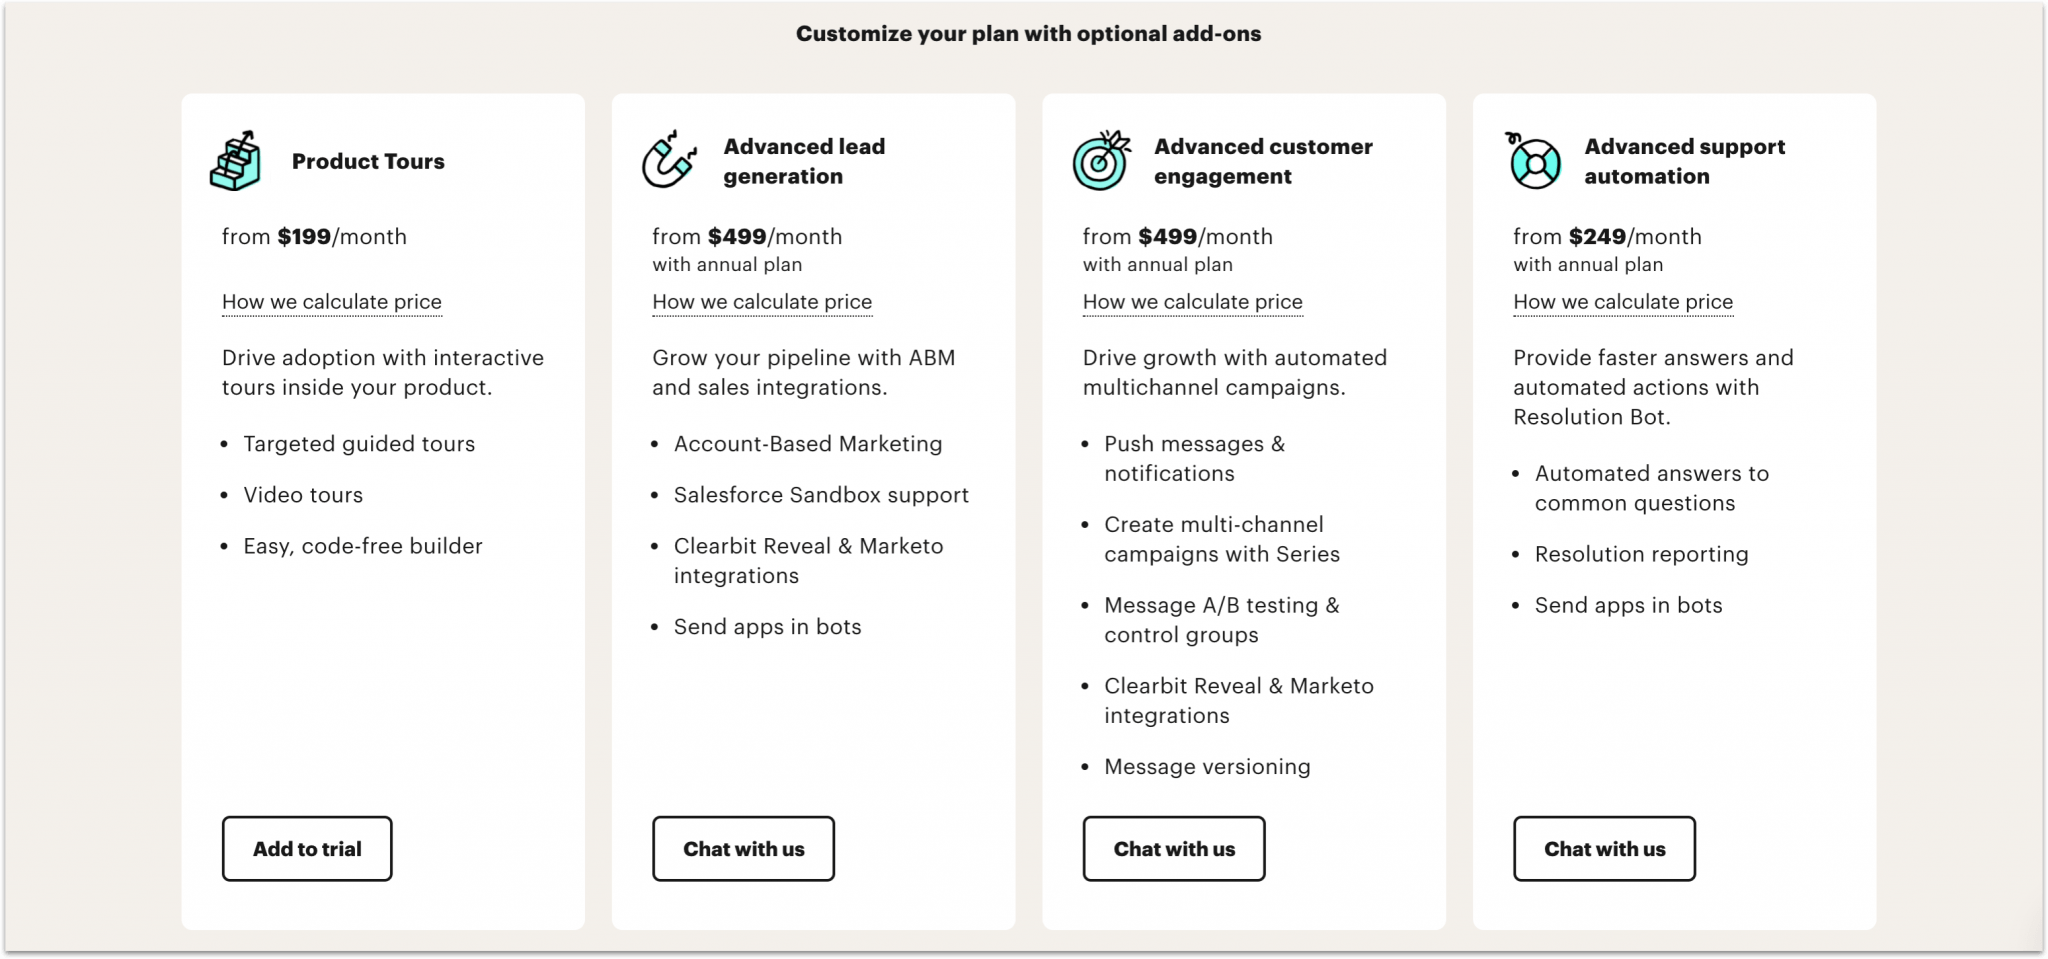
Task: Open How we calculate price under Advanced lead generation
Action: [761, 301]
